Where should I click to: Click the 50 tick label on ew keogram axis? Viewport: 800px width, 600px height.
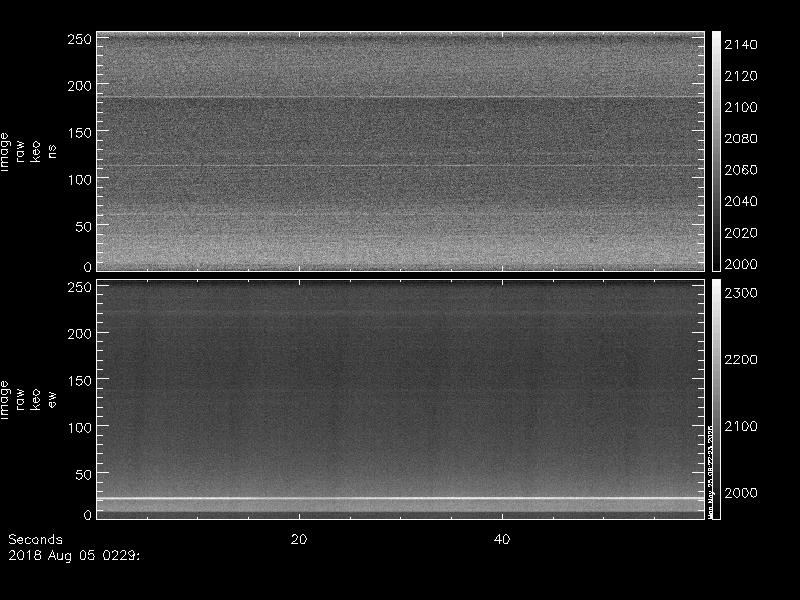pos(83,474)
